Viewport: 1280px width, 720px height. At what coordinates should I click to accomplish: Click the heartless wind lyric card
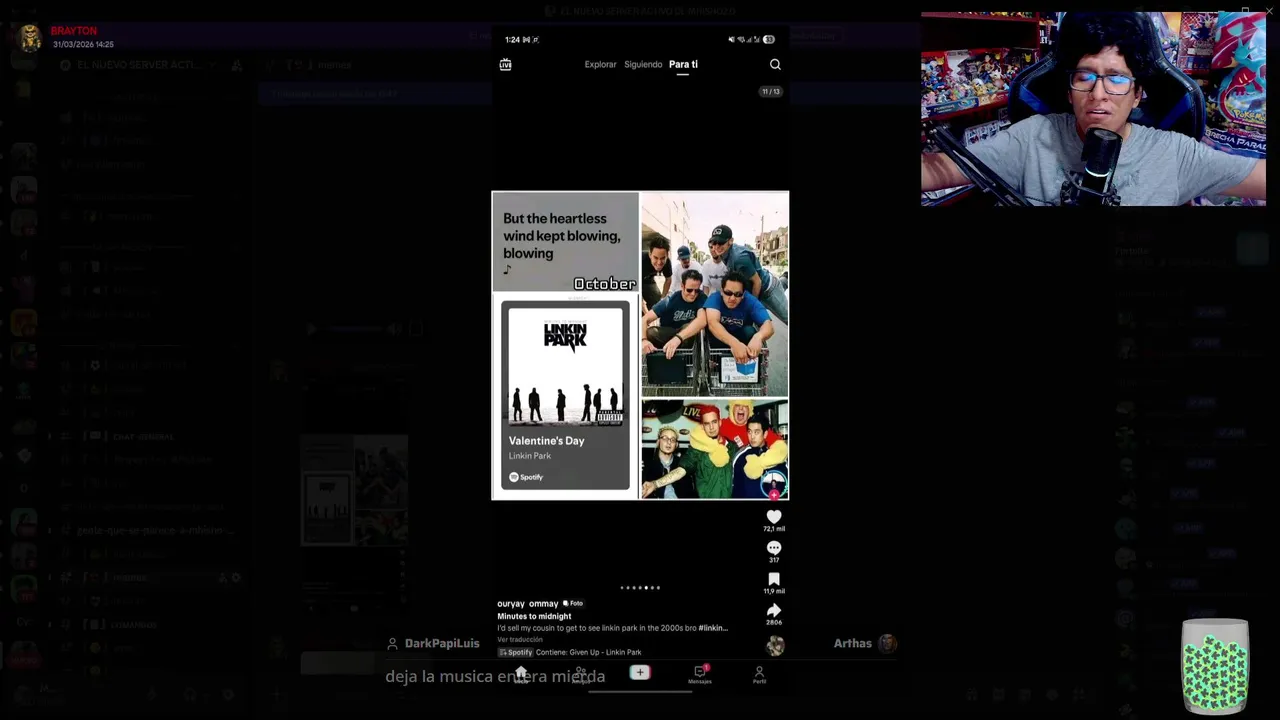click(565, 241)
